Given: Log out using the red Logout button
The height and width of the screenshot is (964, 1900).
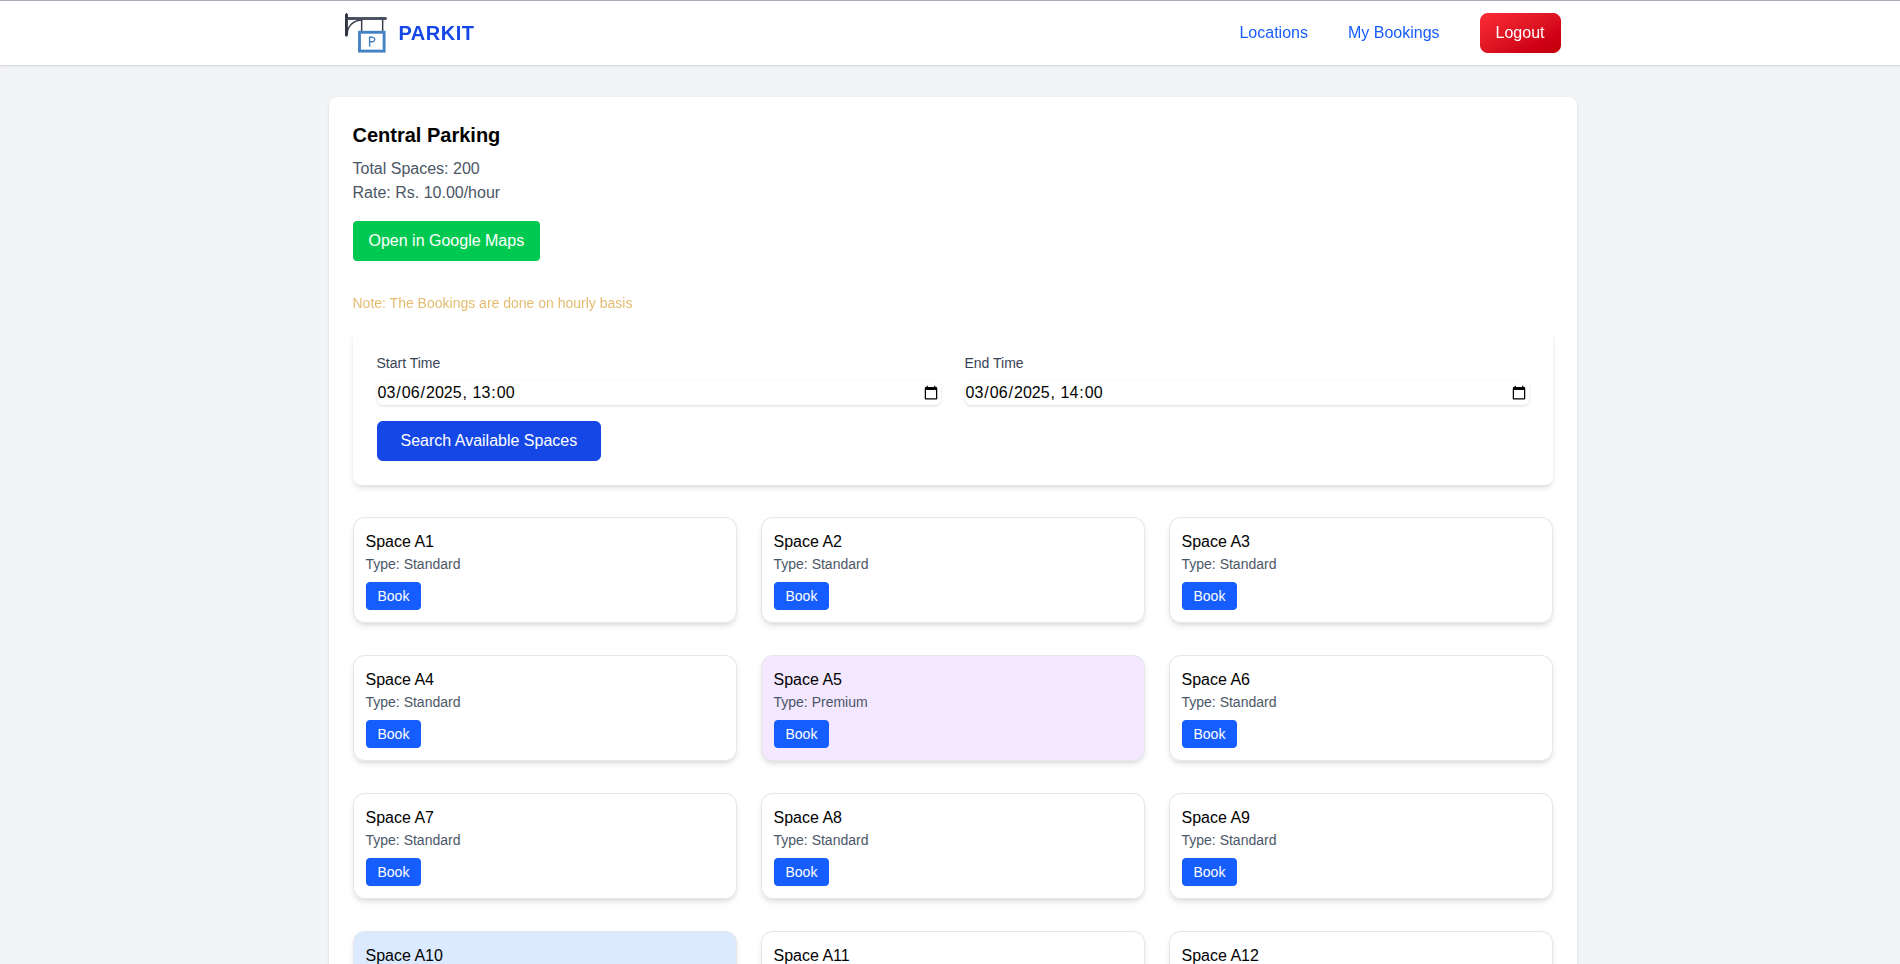Looking at the screenshot, I should coord(1520,33).
